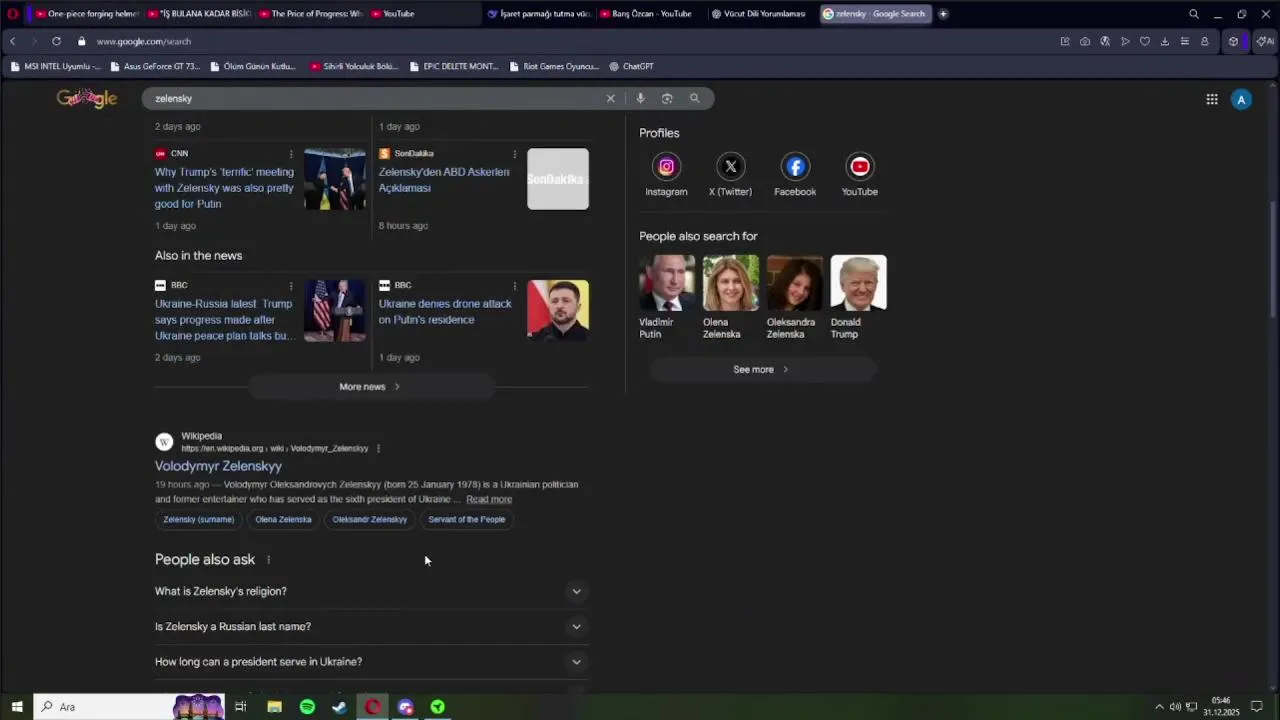Open Zelensky's YouTube profile
Image resolution: width=1280 pixels, height=720 pixels.
click(859, 174)
